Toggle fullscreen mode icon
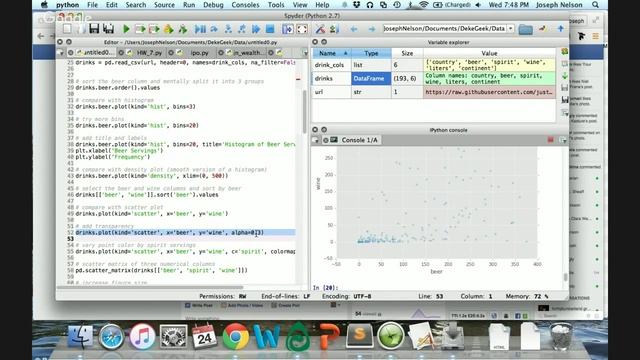 (302, 29)
